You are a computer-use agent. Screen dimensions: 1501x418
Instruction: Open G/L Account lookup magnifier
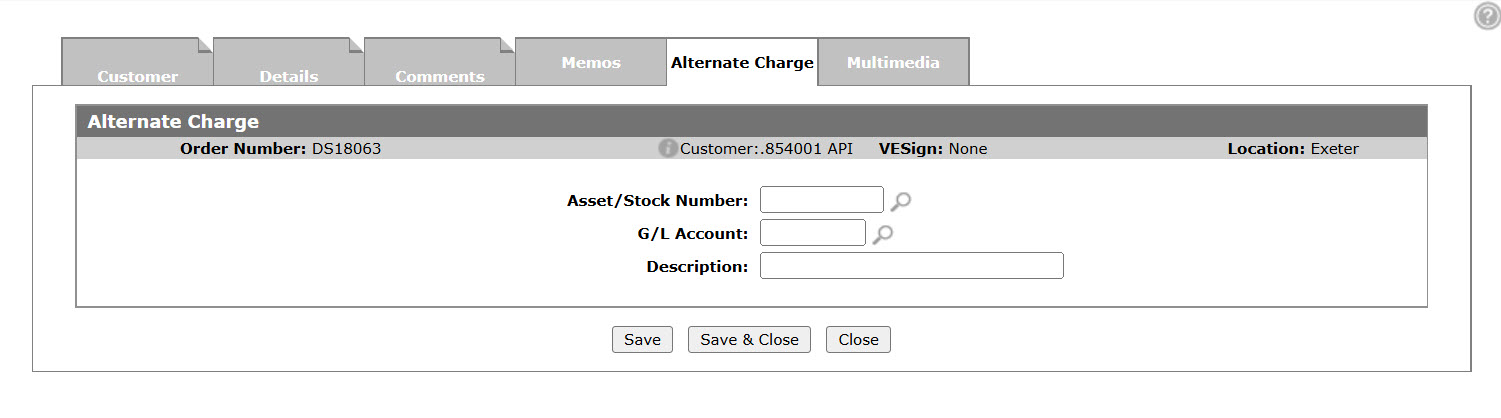(883, 234)
